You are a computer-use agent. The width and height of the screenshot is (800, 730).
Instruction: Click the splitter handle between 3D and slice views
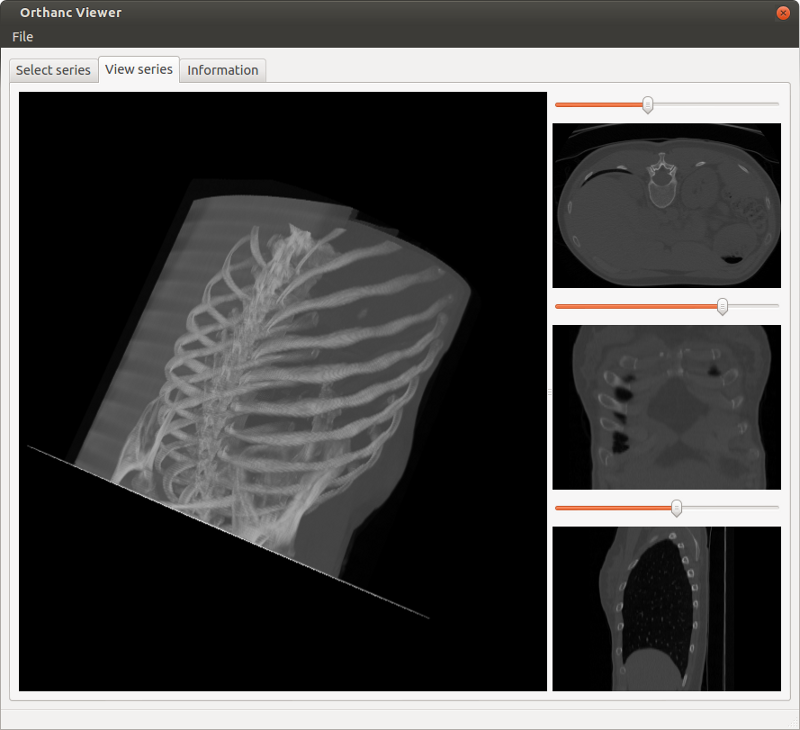549,392
